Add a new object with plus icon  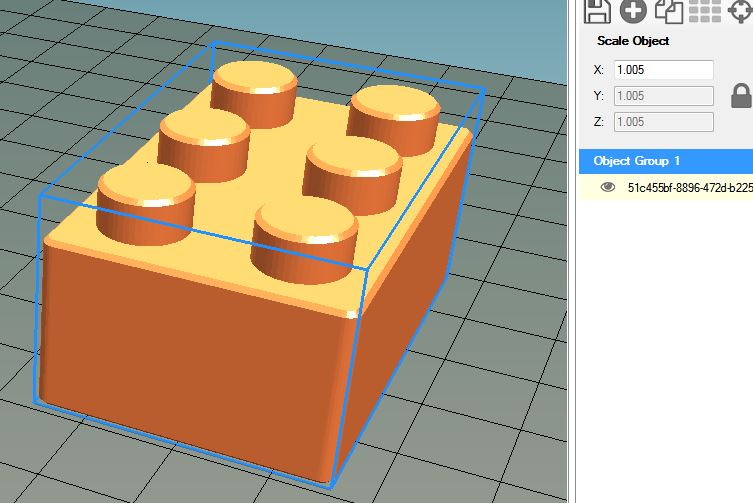point(633,11)
